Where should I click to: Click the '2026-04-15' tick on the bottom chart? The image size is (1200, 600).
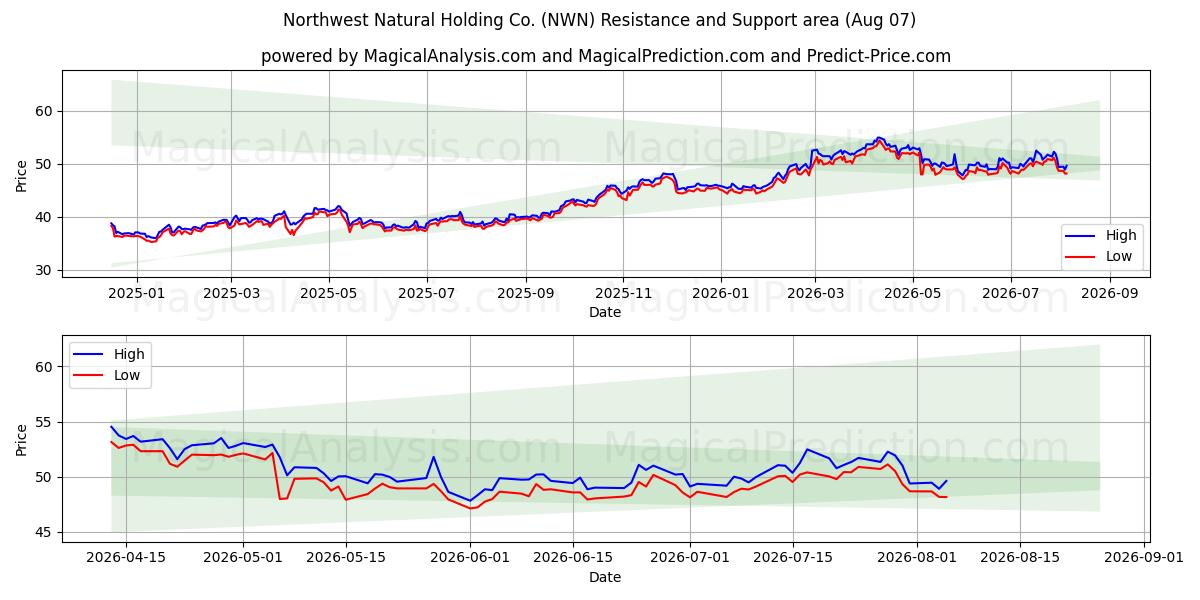[x=126, y=559]
